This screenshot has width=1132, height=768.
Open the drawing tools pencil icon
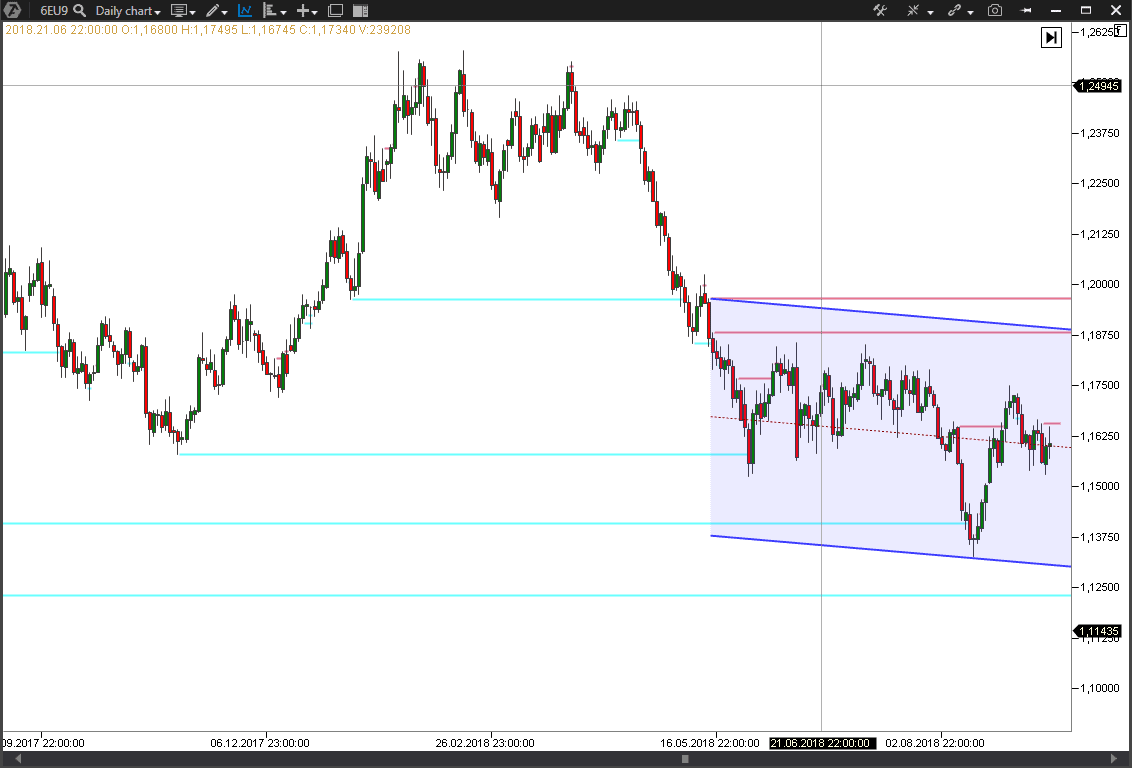213,11
